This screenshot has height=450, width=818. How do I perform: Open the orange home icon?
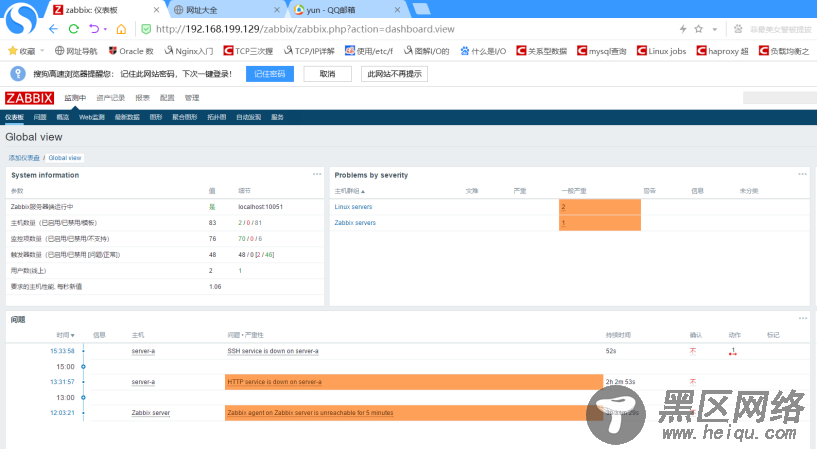tap(121, 29)
